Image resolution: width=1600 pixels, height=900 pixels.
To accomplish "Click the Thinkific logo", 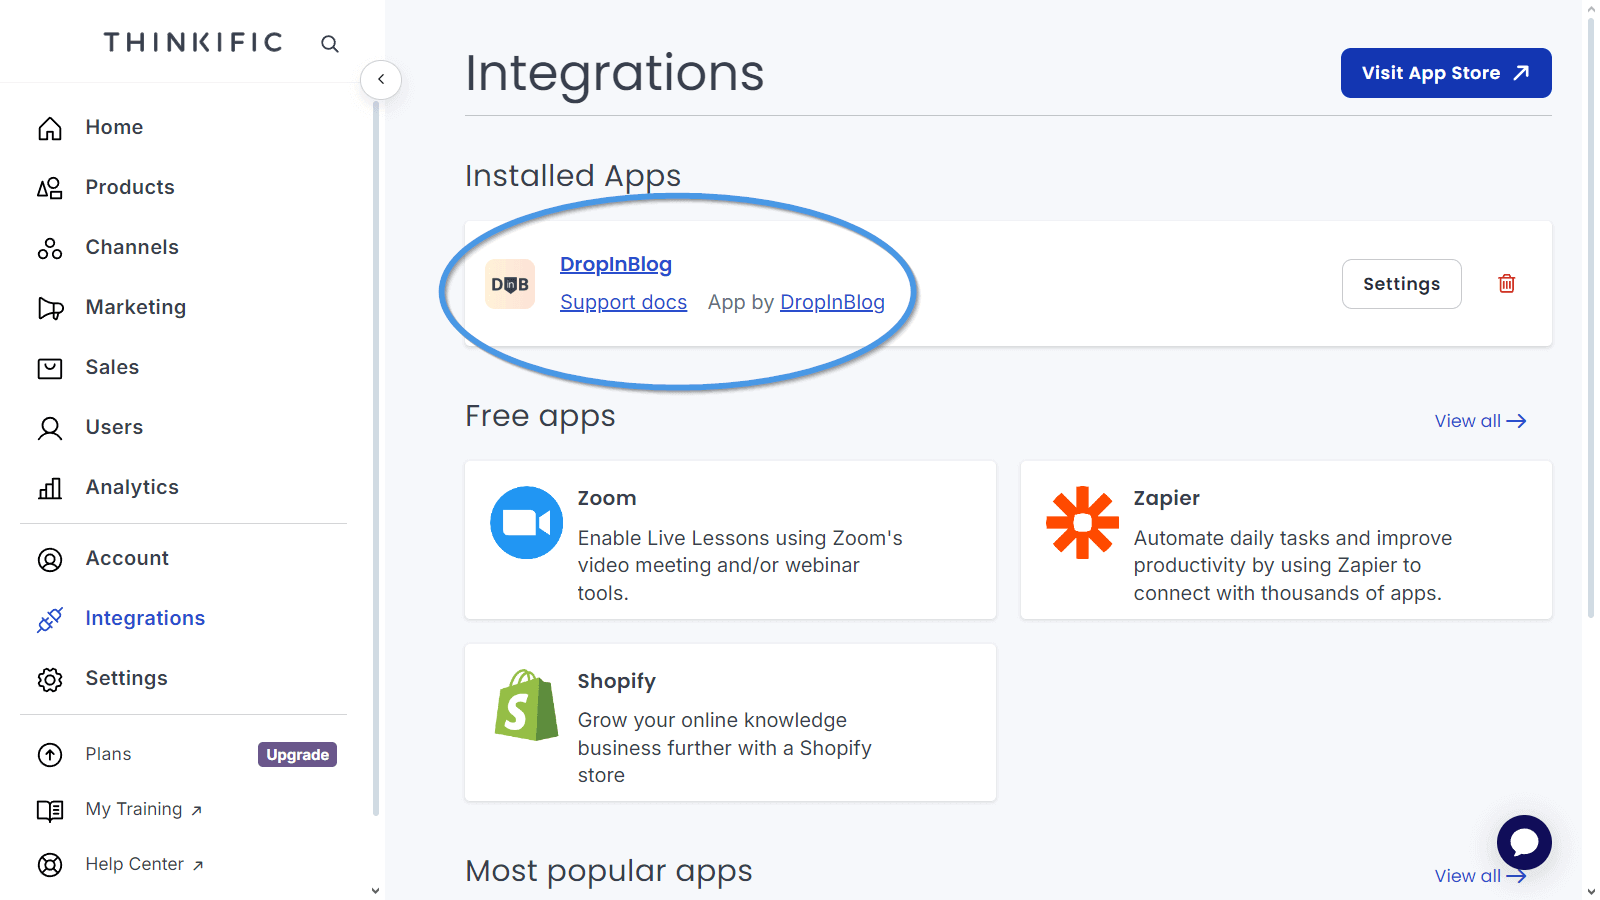I will (193, 42).
